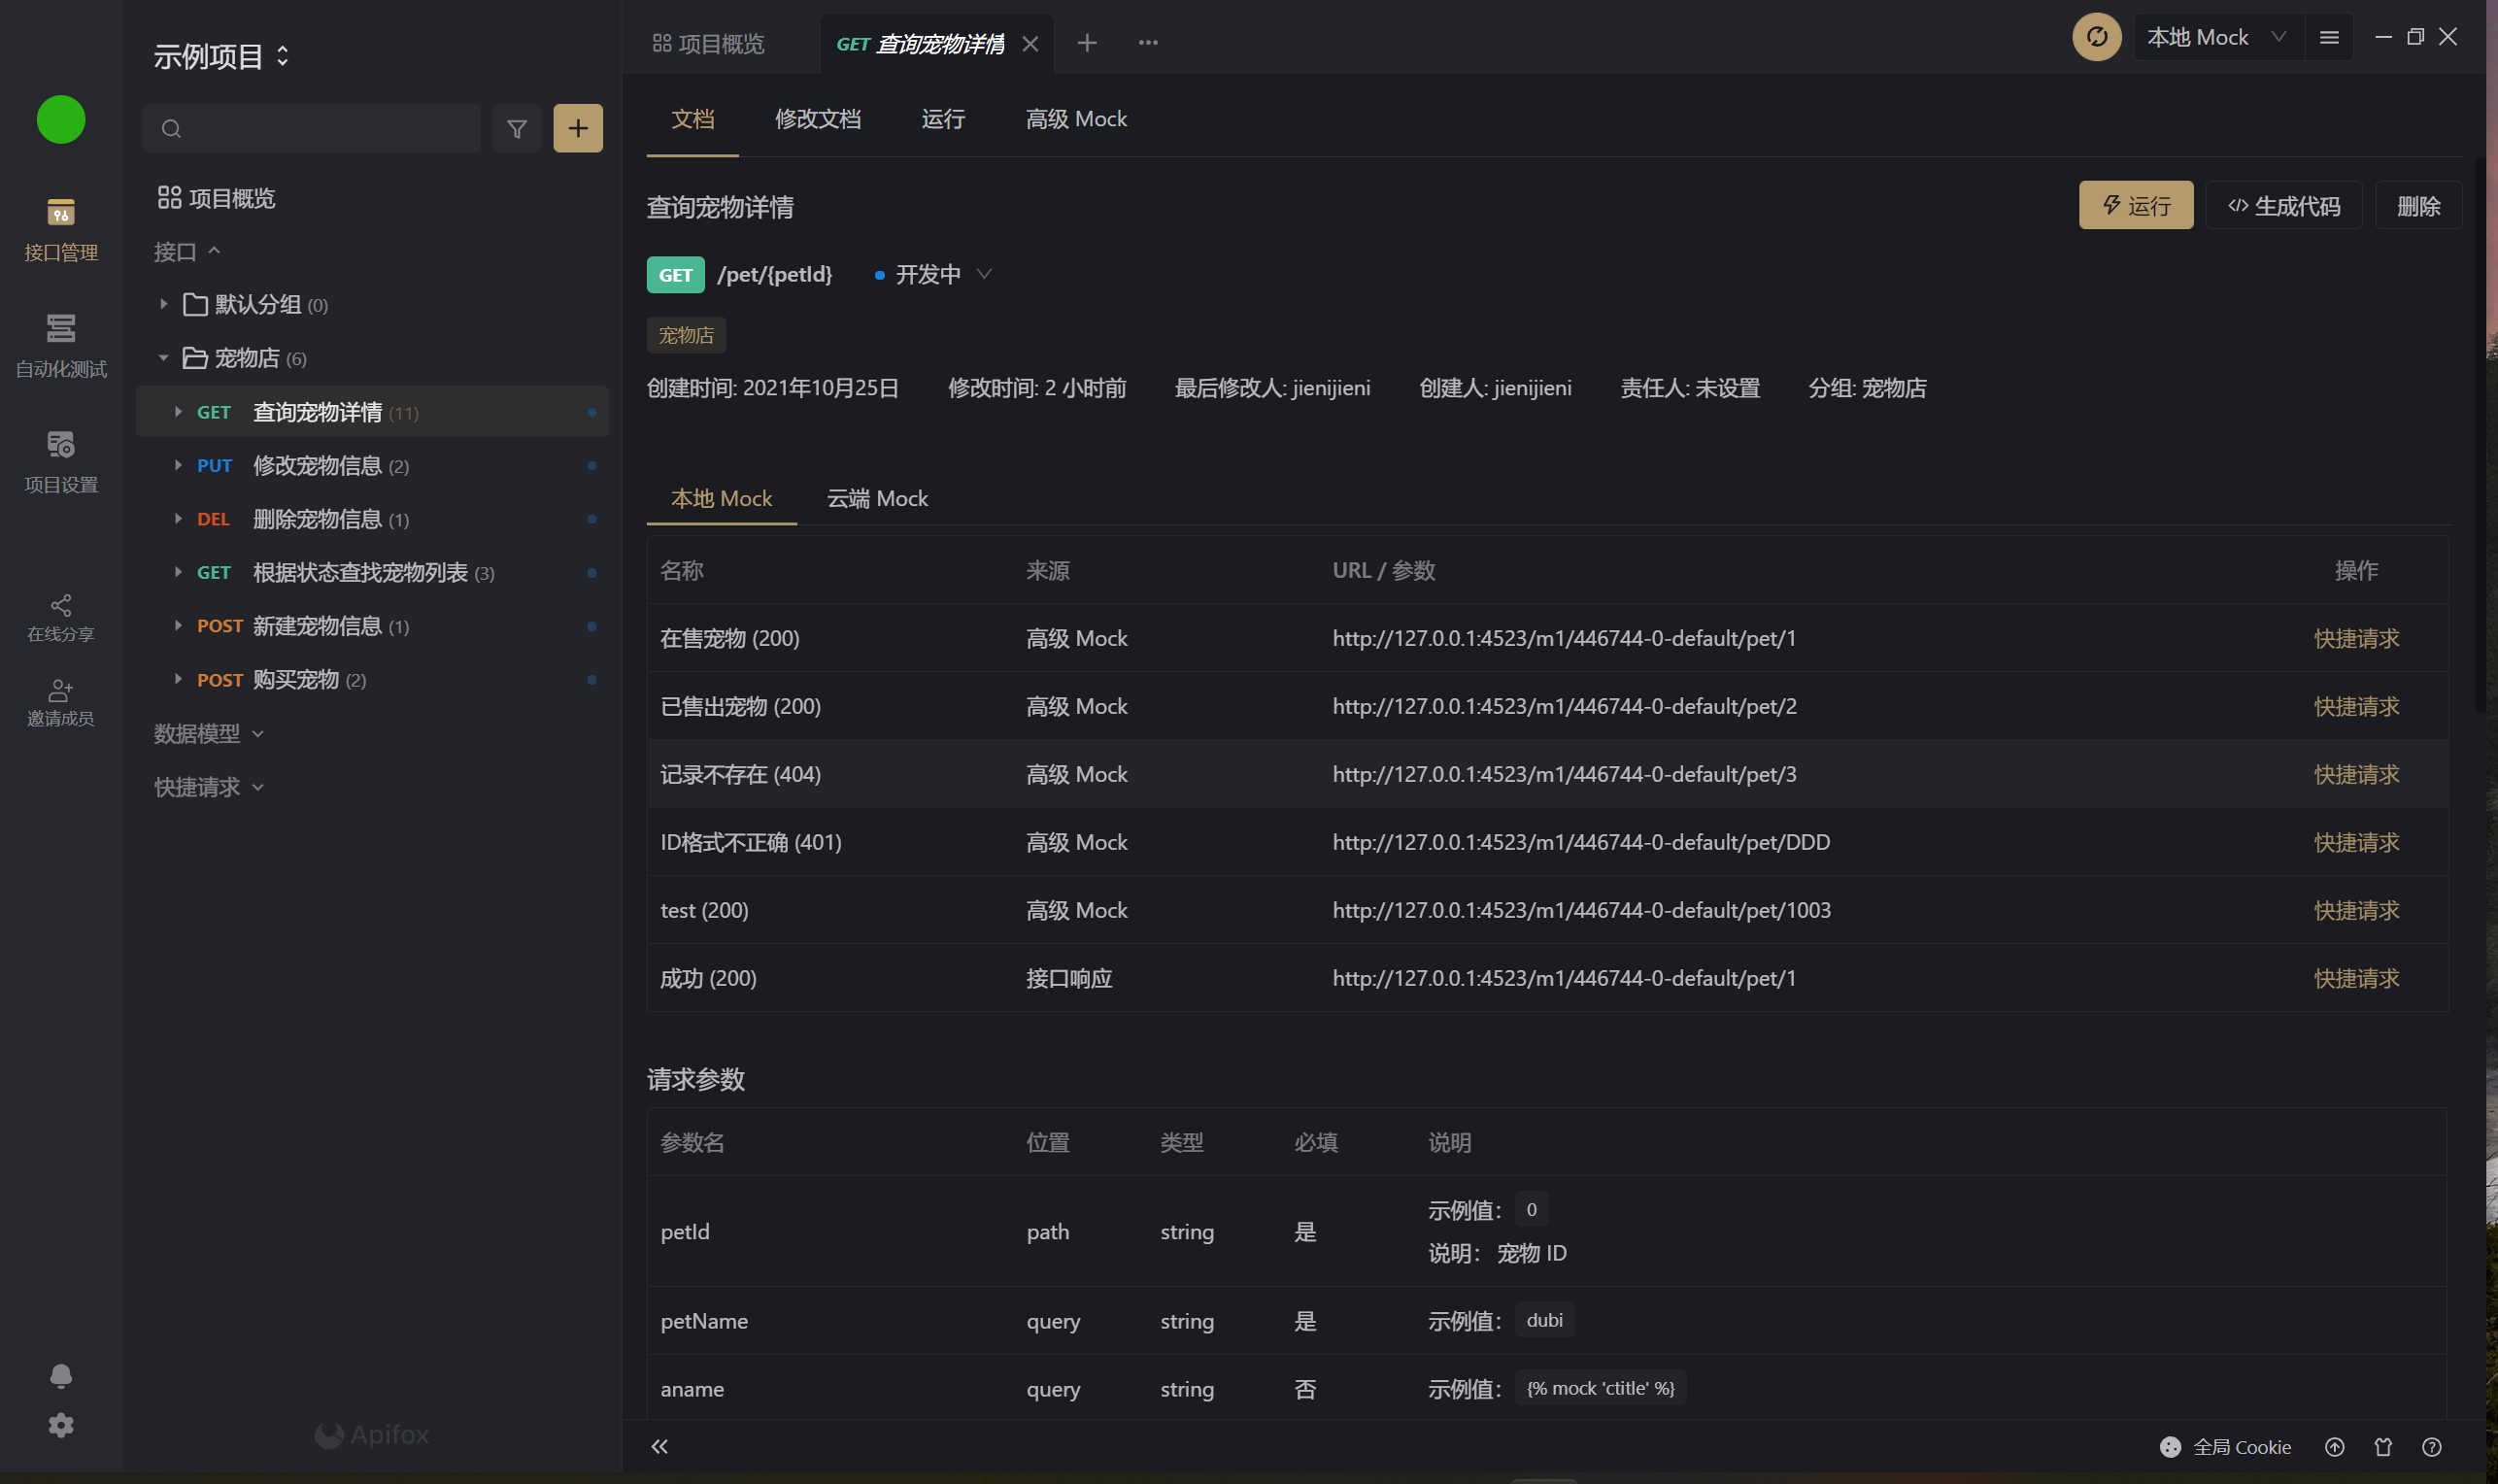Open the settings gear at bottom left
Image resolution: width=2498 pixels, height=1484 pixels.
click(x=60, y=1426)
